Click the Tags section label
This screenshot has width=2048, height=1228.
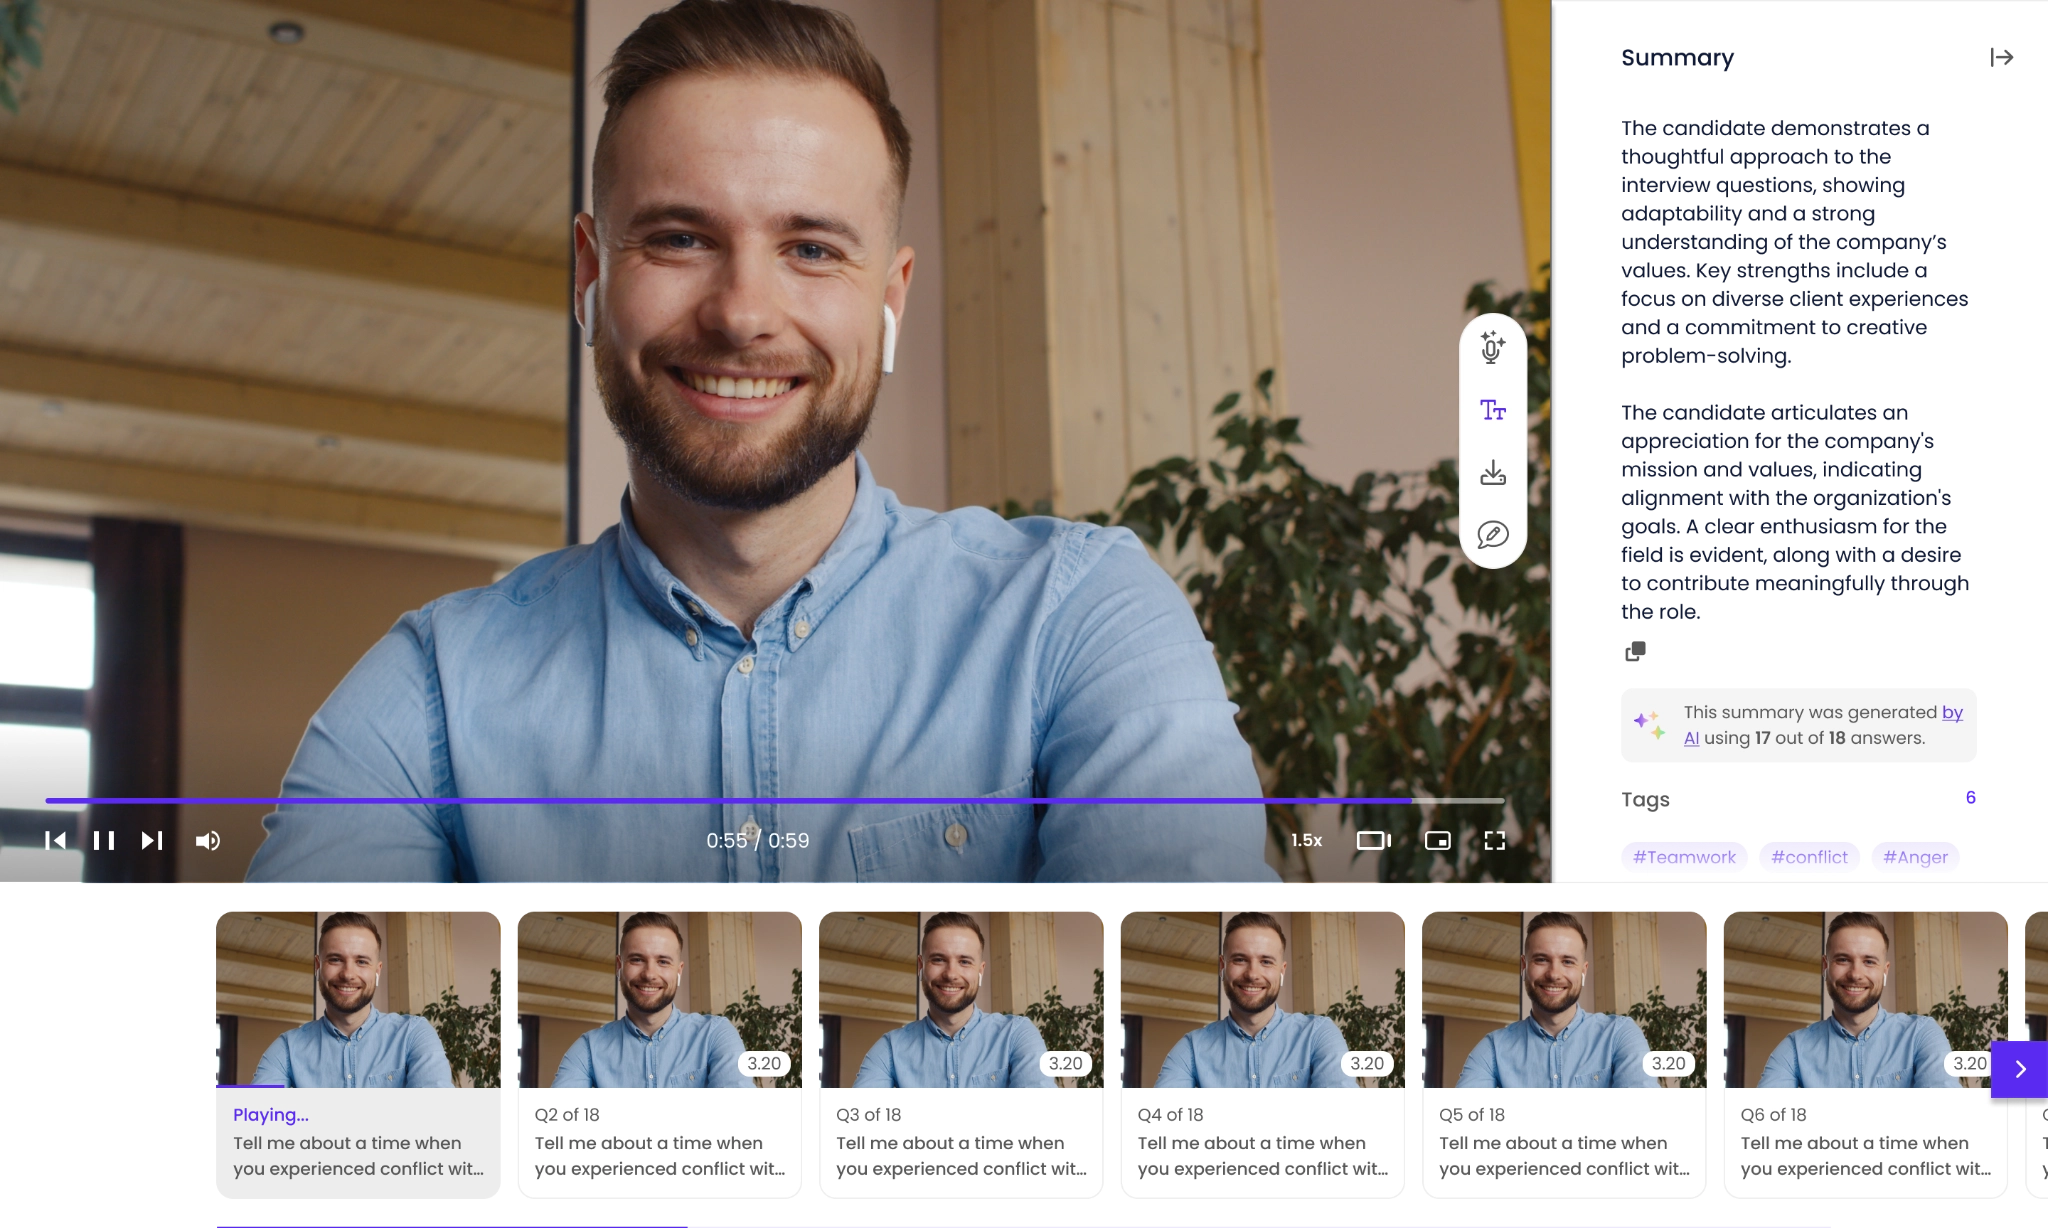tap(1645, 800)
